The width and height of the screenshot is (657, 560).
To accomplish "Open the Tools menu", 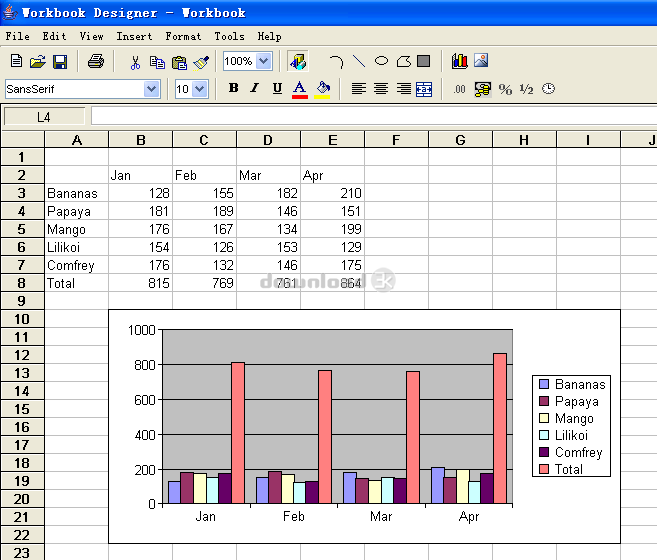I will (230, 36).
